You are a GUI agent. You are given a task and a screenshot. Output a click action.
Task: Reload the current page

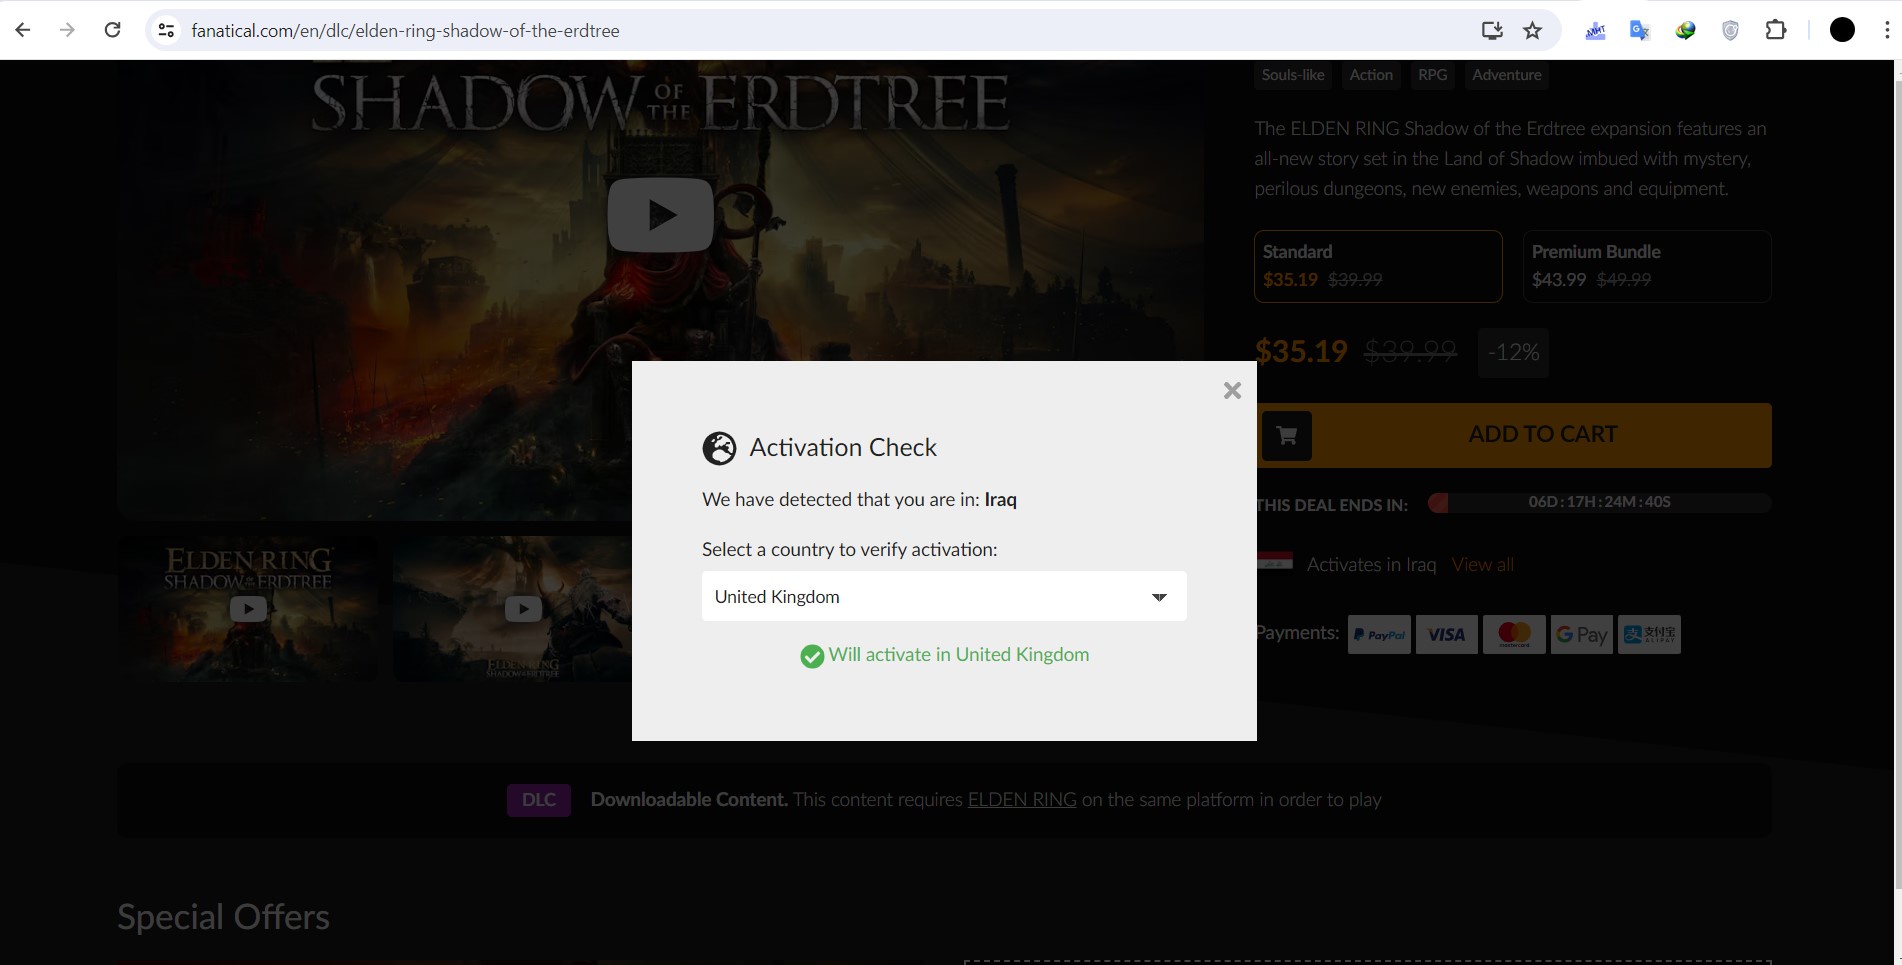112,30
